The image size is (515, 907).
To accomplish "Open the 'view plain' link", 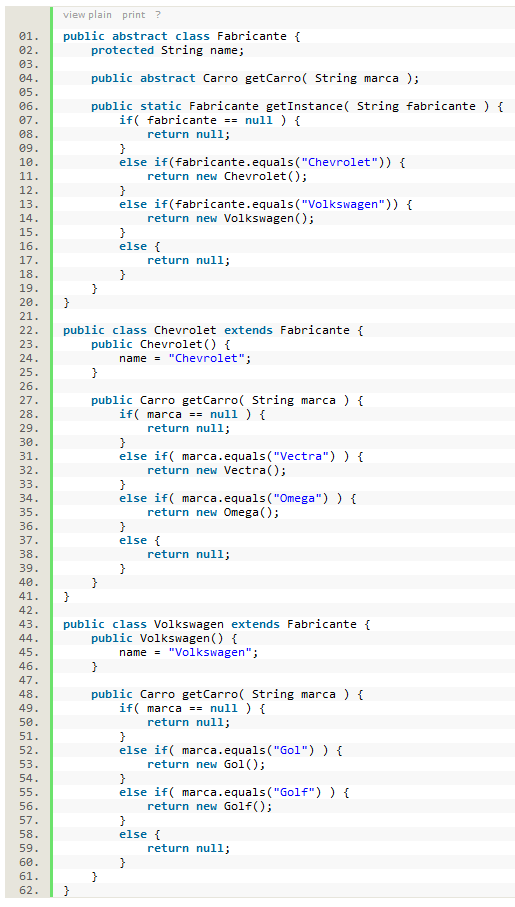I will coord(87,14).
